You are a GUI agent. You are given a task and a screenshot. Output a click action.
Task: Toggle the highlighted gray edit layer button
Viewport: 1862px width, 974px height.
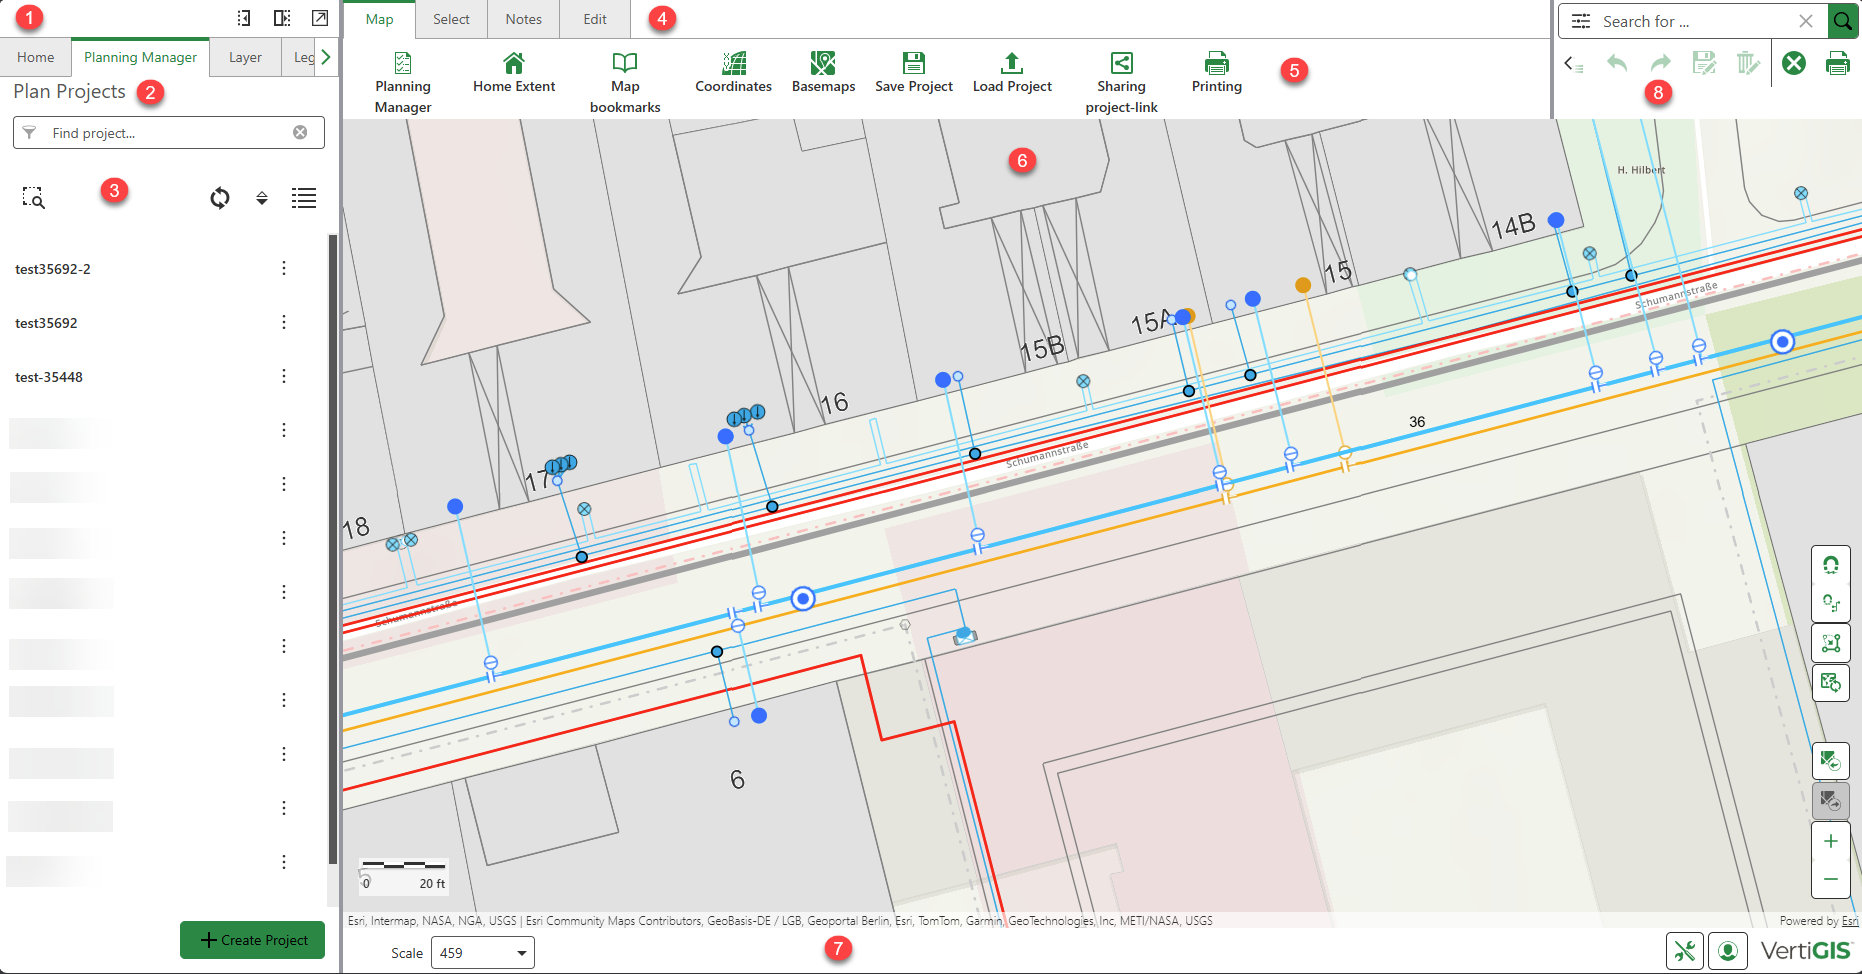pyautogui.click(x=1831, y=800)
